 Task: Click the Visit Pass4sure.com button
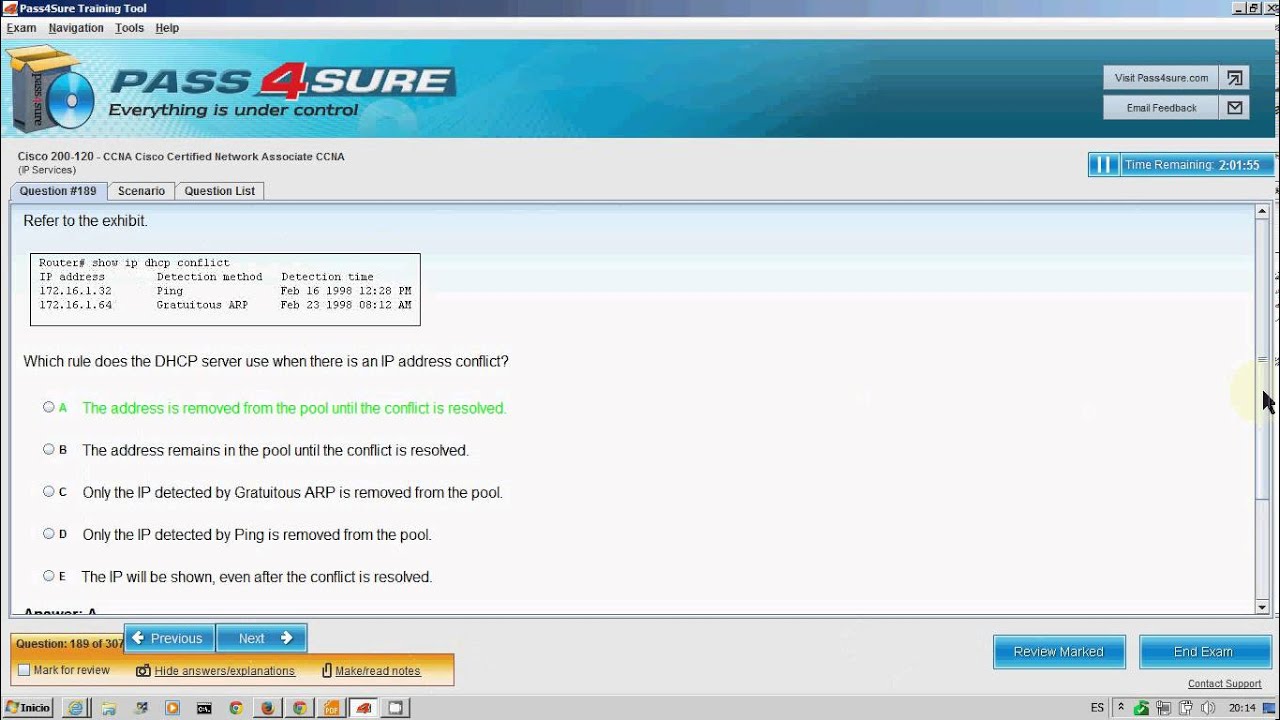coord(1160,78)
